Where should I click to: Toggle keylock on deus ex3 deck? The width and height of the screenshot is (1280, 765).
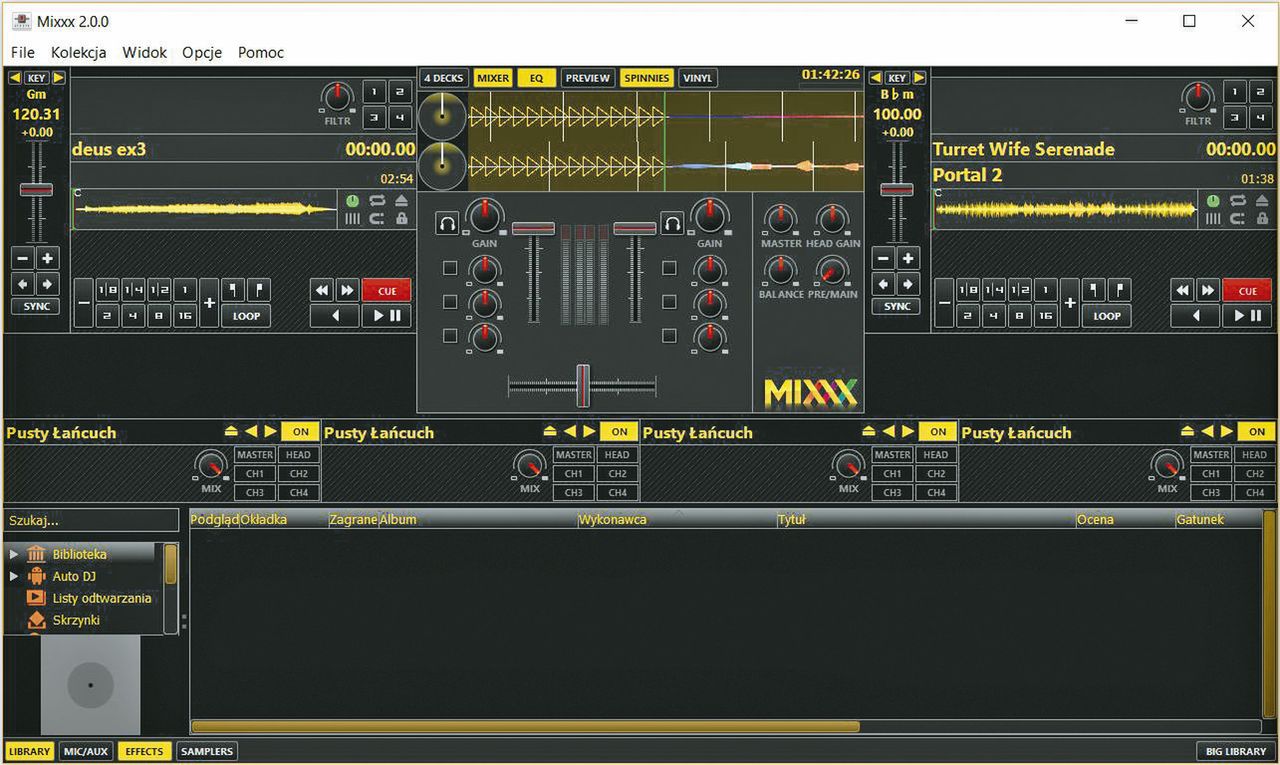click(401, 218)
